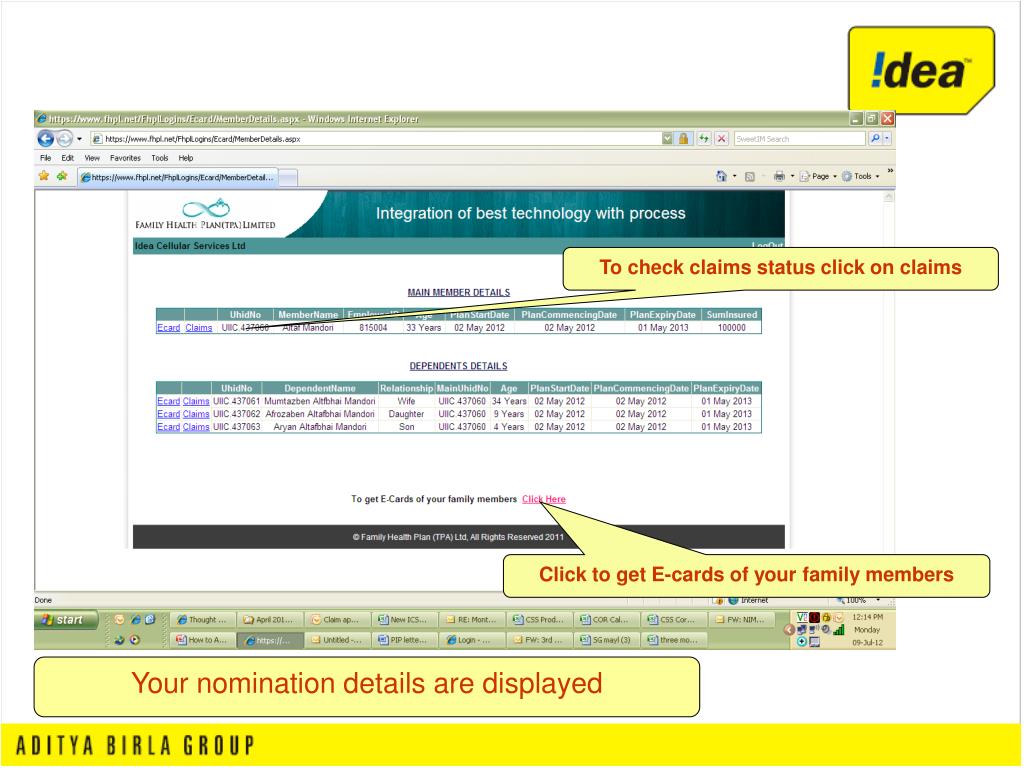Click the Claims link for Altaf Mandori
Image resolution: width=1024 pixels, height=768 pixels.
point(197,327)
